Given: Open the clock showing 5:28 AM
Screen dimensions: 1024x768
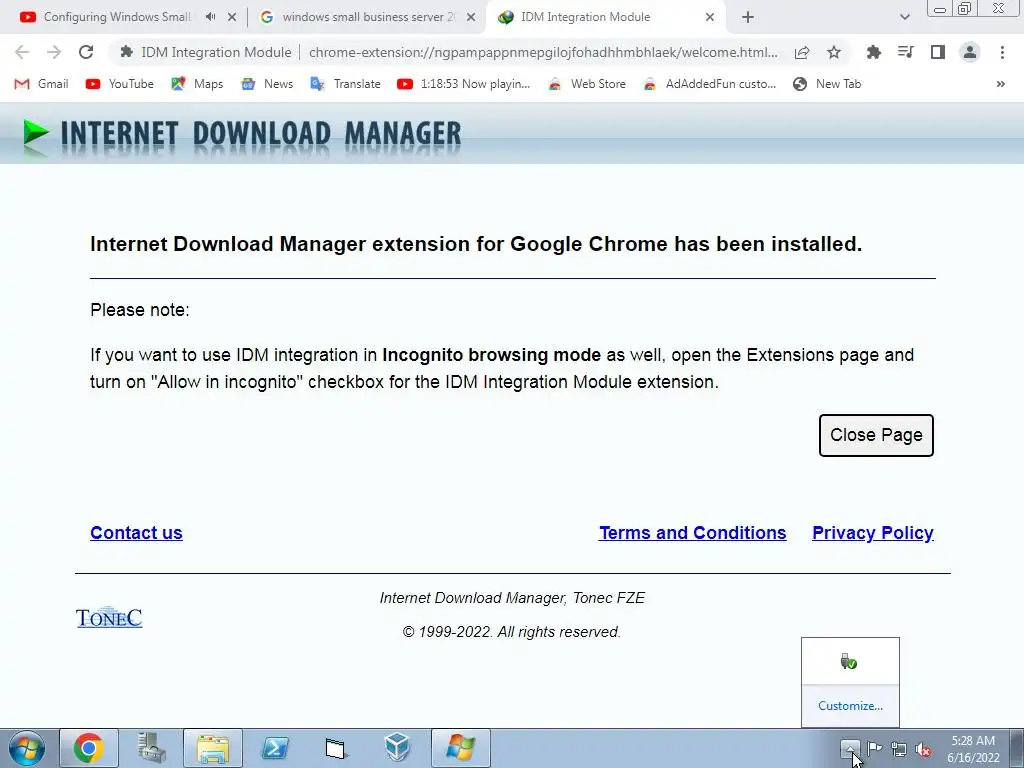Looking at the screenshot, I should pos(972,749).
